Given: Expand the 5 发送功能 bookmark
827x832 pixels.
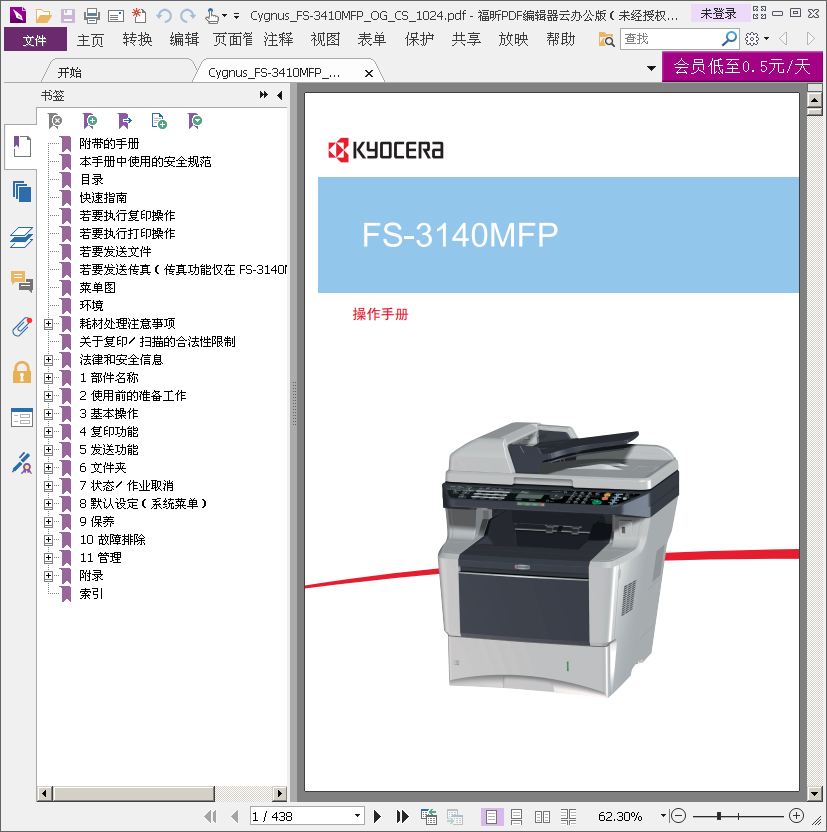Looking at the screenshot, I should coord(48,450).
